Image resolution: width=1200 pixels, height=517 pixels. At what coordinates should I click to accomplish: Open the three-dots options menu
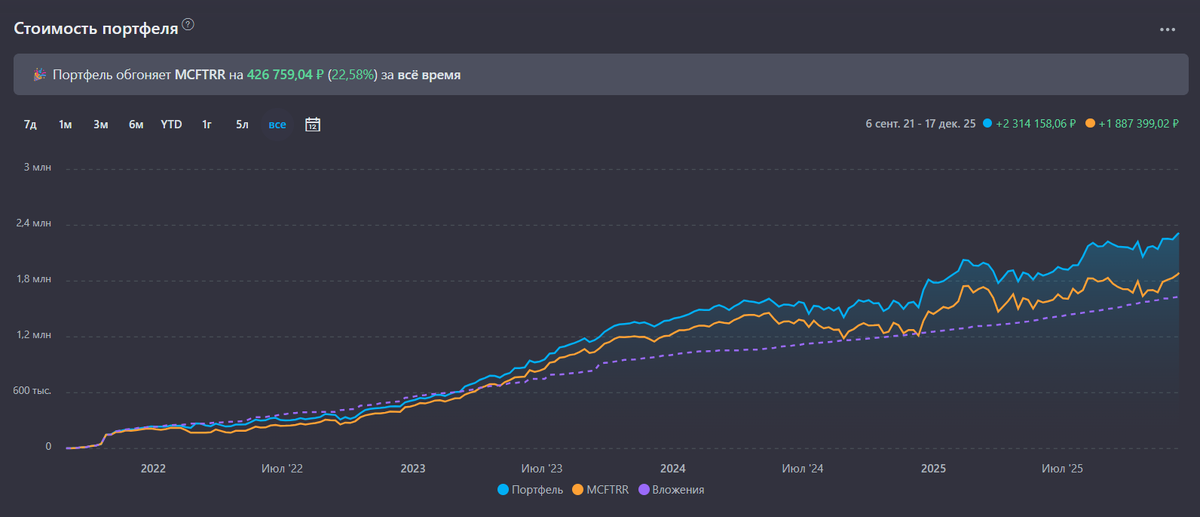[1167, 29]
